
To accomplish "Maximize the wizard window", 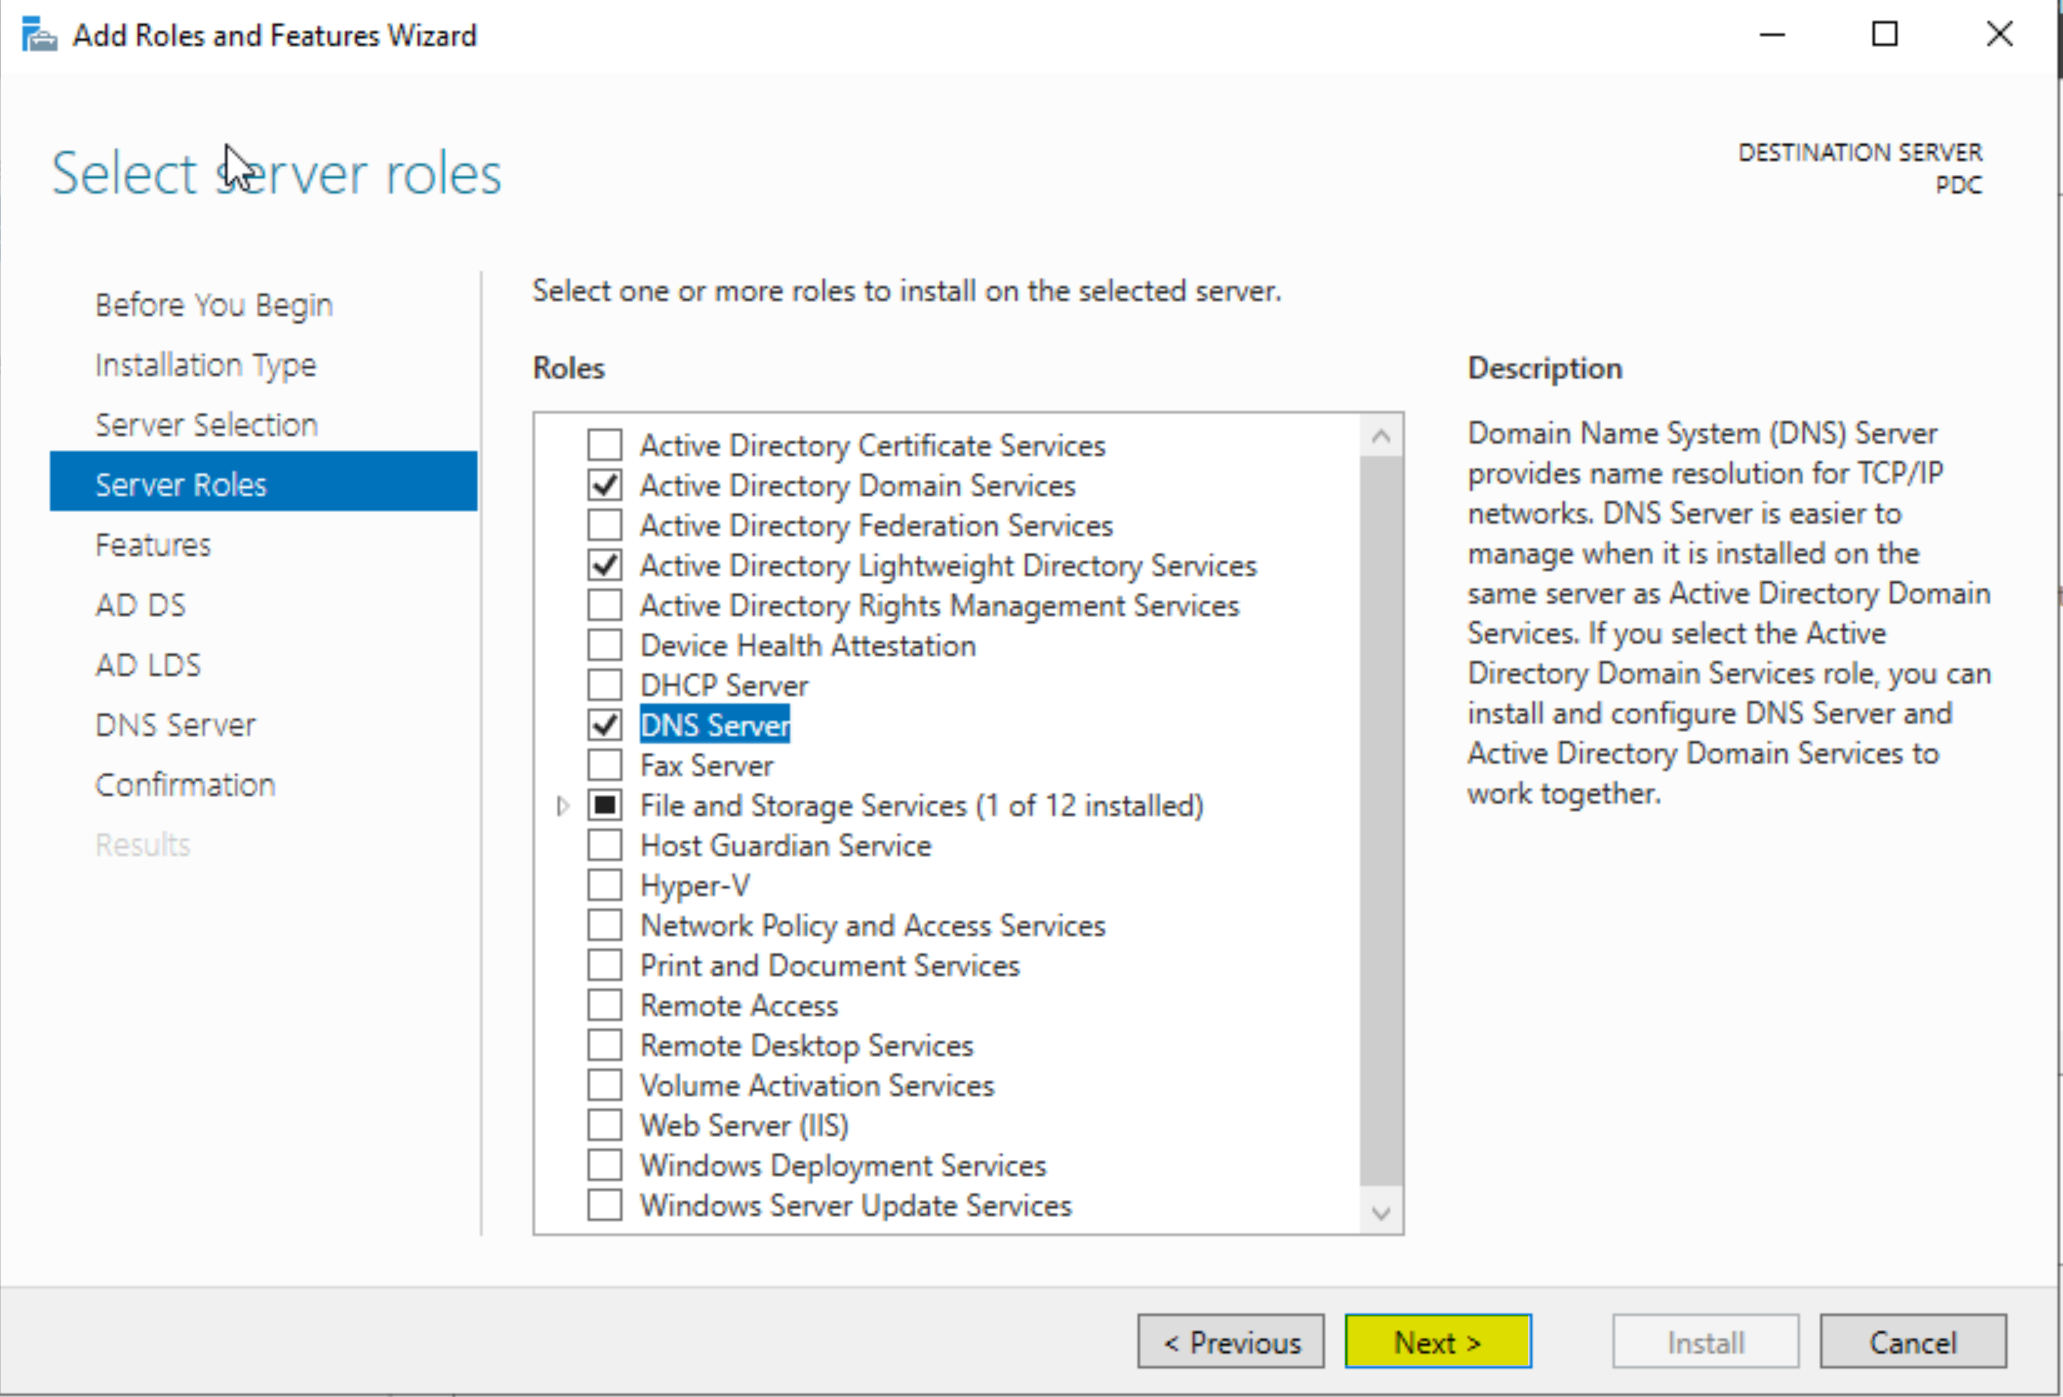I will [1885, 35].
